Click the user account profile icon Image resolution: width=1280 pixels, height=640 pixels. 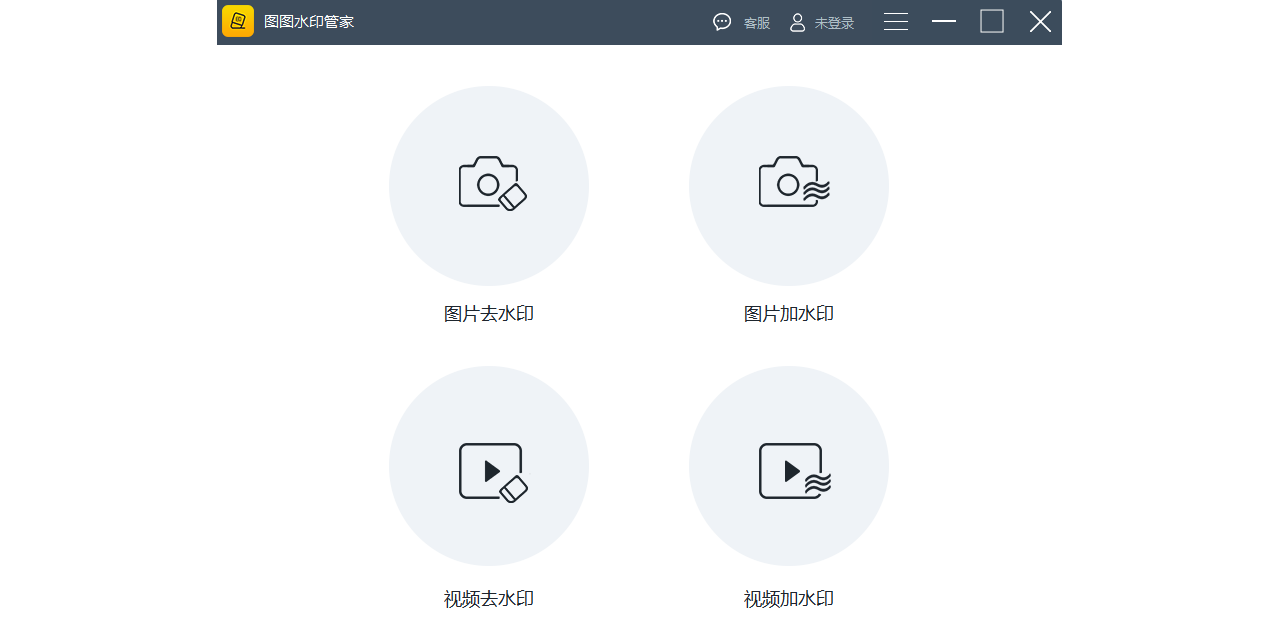[x=797, y=22]
